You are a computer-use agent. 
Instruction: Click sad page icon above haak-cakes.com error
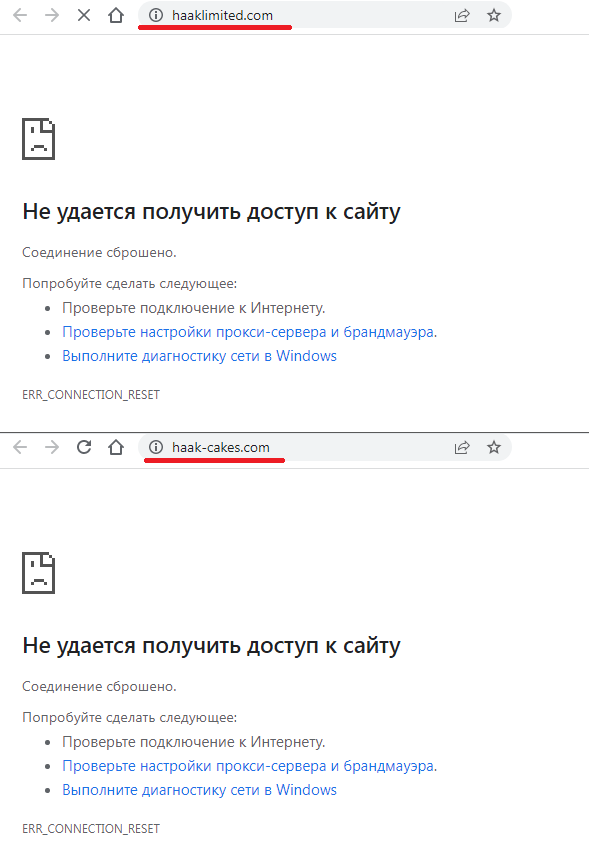coord(38,573)
